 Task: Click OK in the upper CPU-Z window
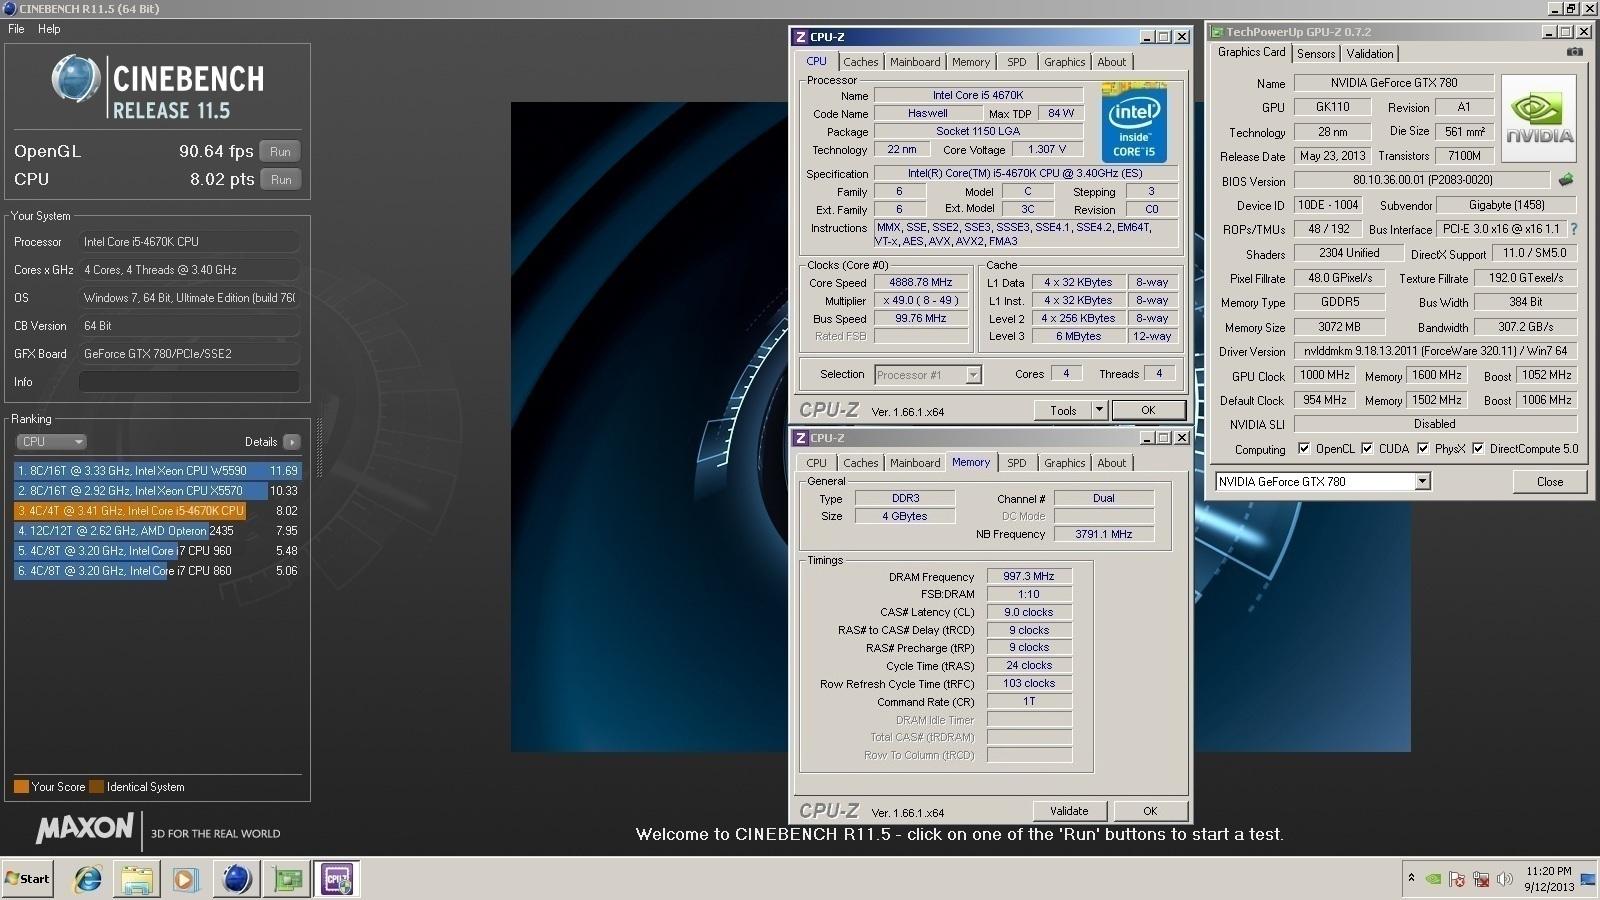pyautogui.click(x=1148, y=410)
